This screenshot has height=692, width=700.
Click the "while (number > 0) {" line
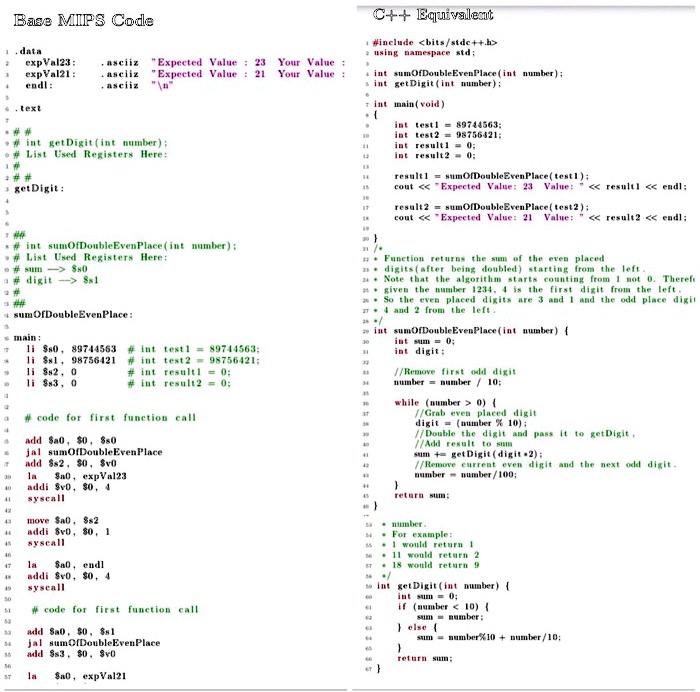pos(445,403)
